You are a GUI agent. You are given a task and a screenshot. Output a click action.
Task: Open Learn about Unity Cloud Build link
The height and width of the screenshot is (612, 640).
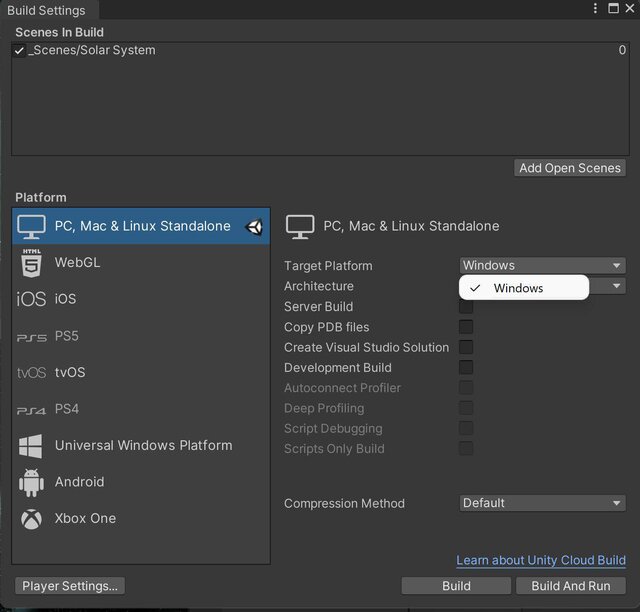tap(541, 561)
